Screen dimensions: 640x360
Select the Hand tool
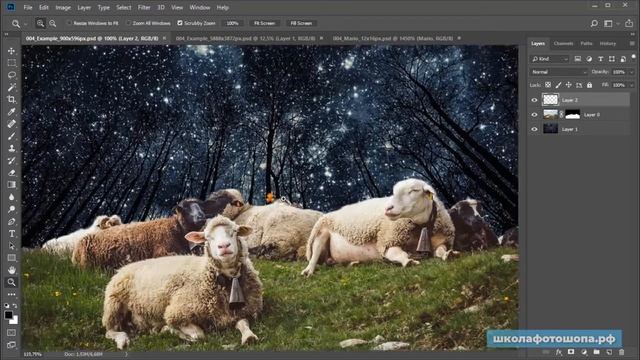point(11,270)
